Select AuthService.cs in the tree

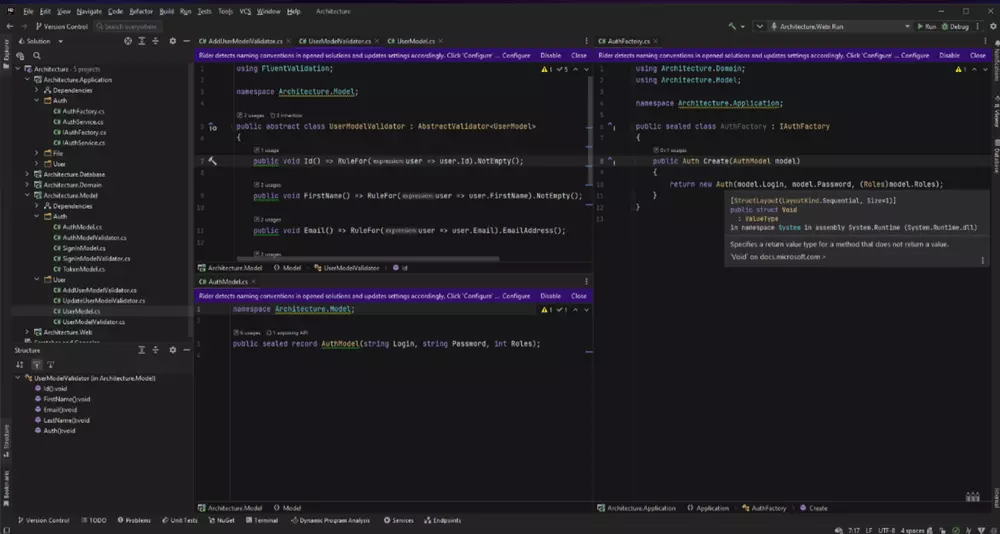(x=78, y=122)
